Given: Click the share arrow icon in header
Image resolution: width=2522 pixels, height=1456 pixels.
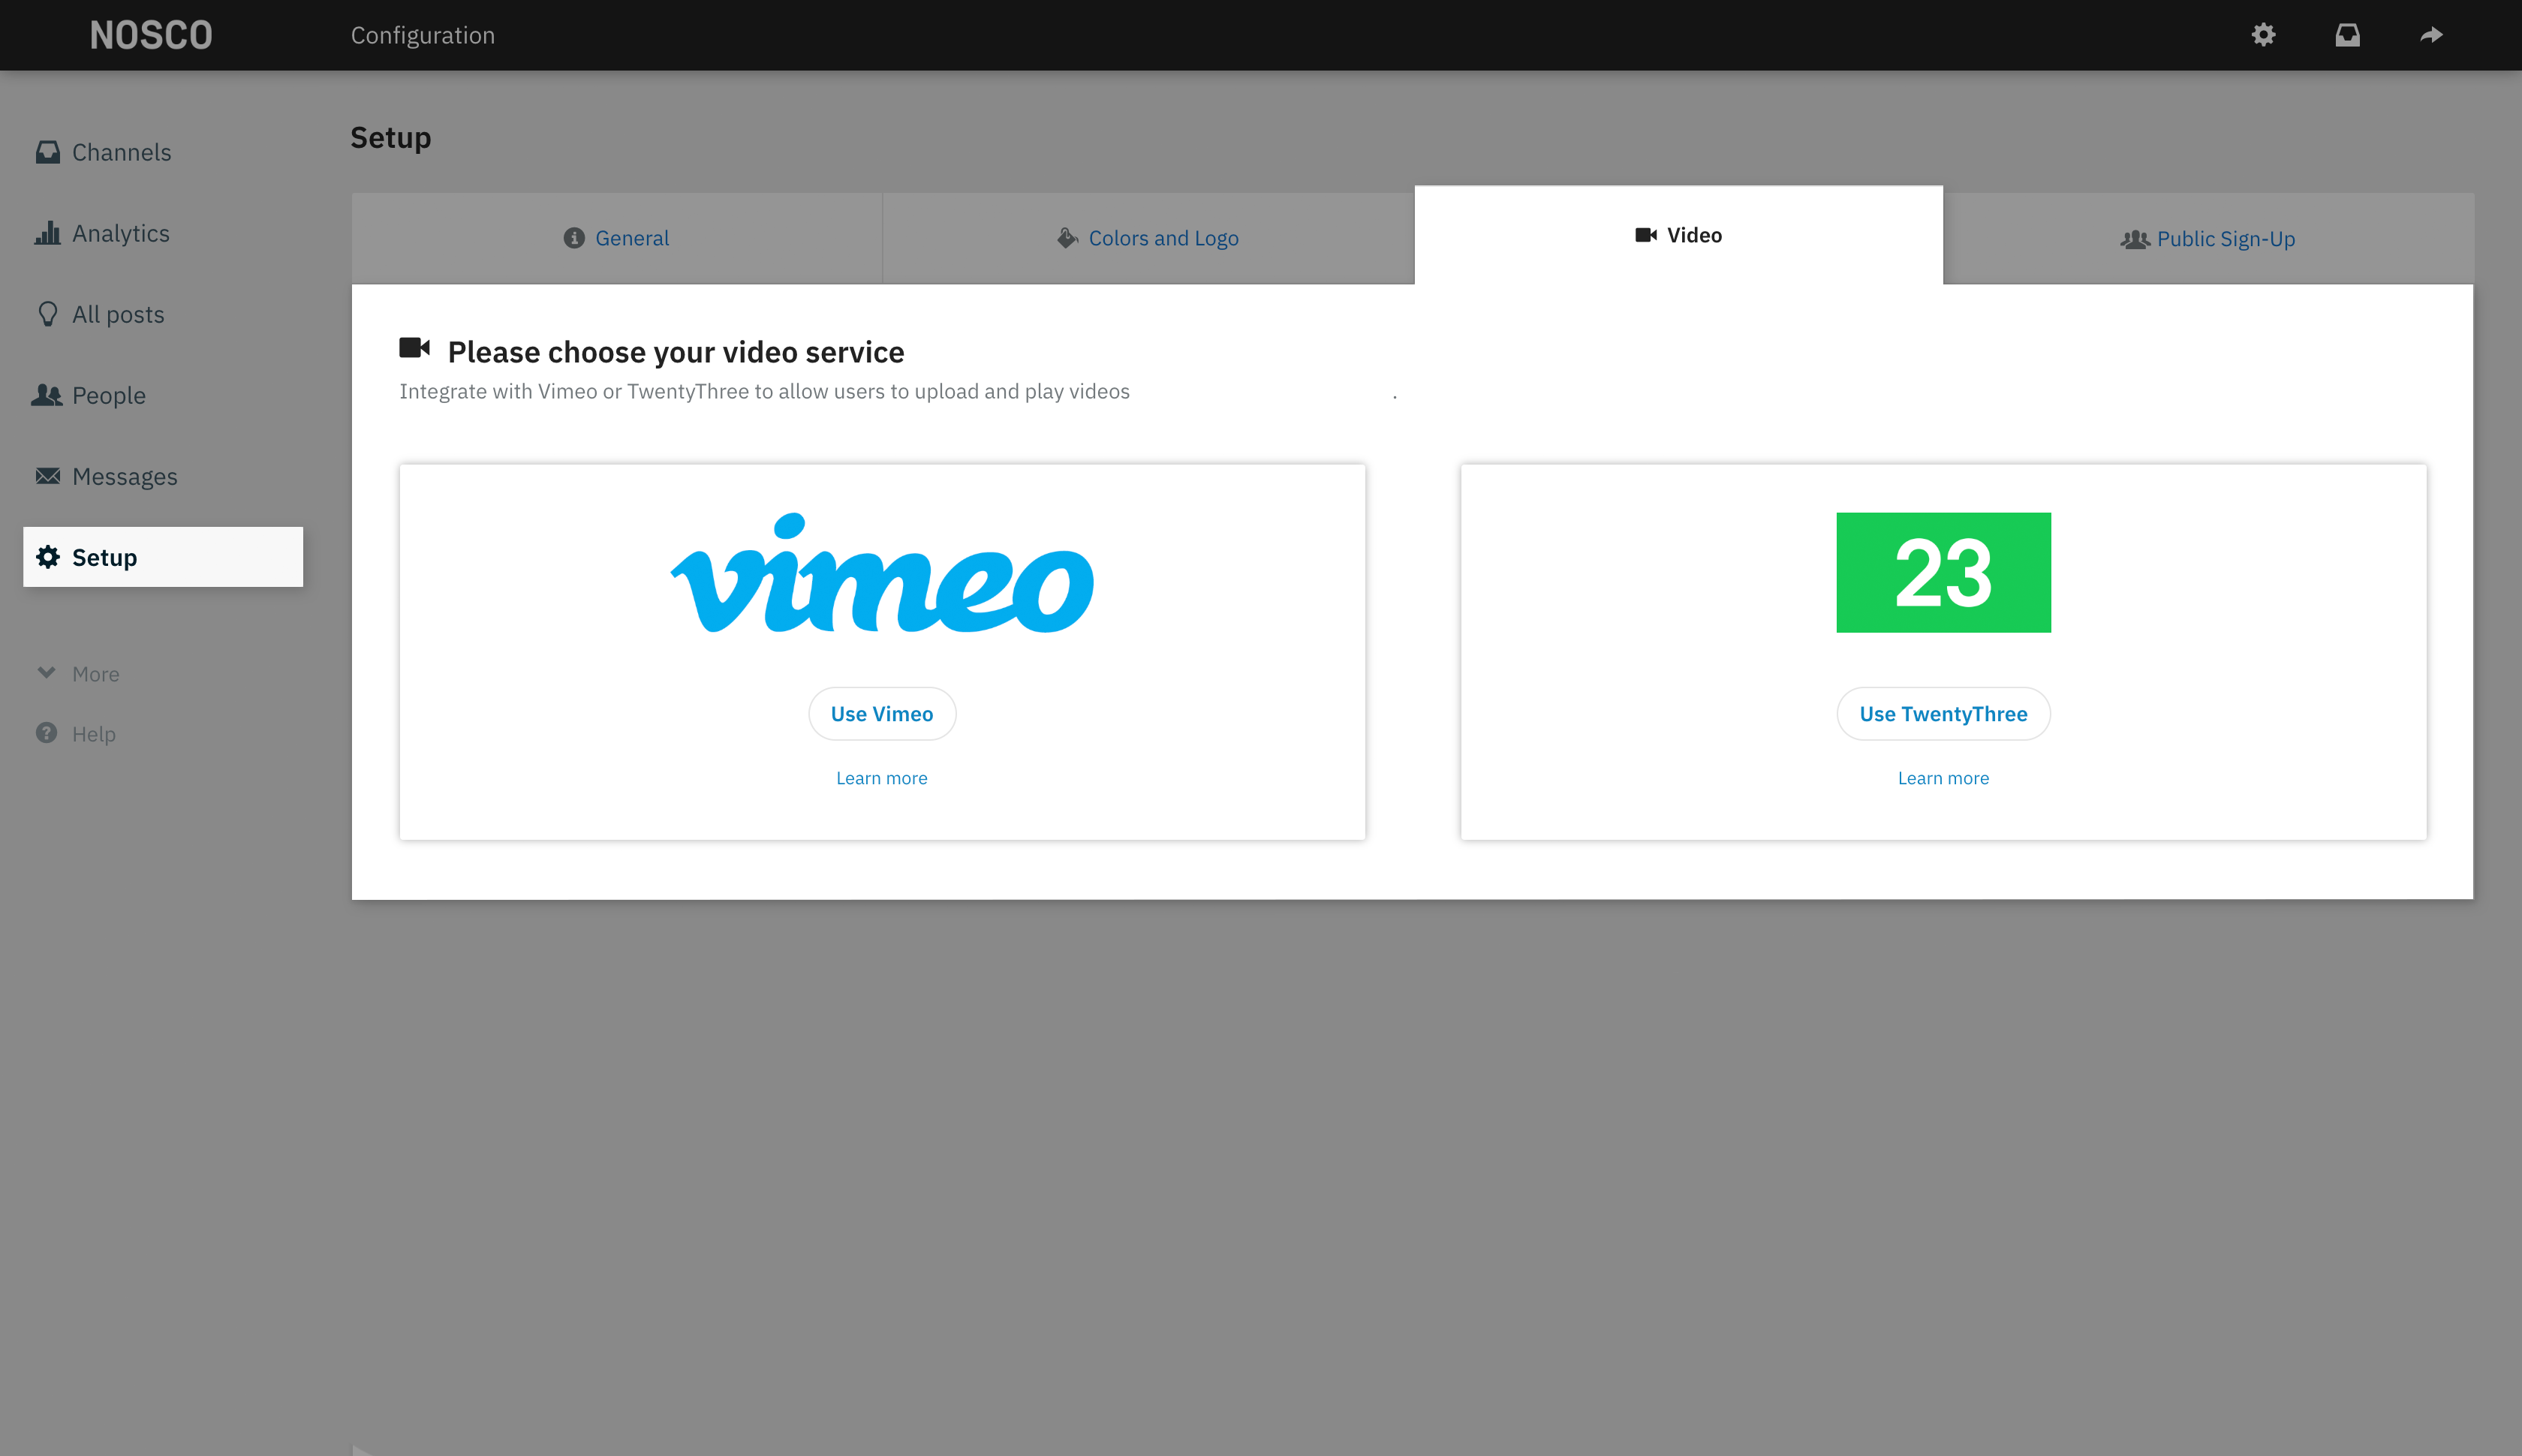Looking at the screenshot, I should pos(2431,35).
